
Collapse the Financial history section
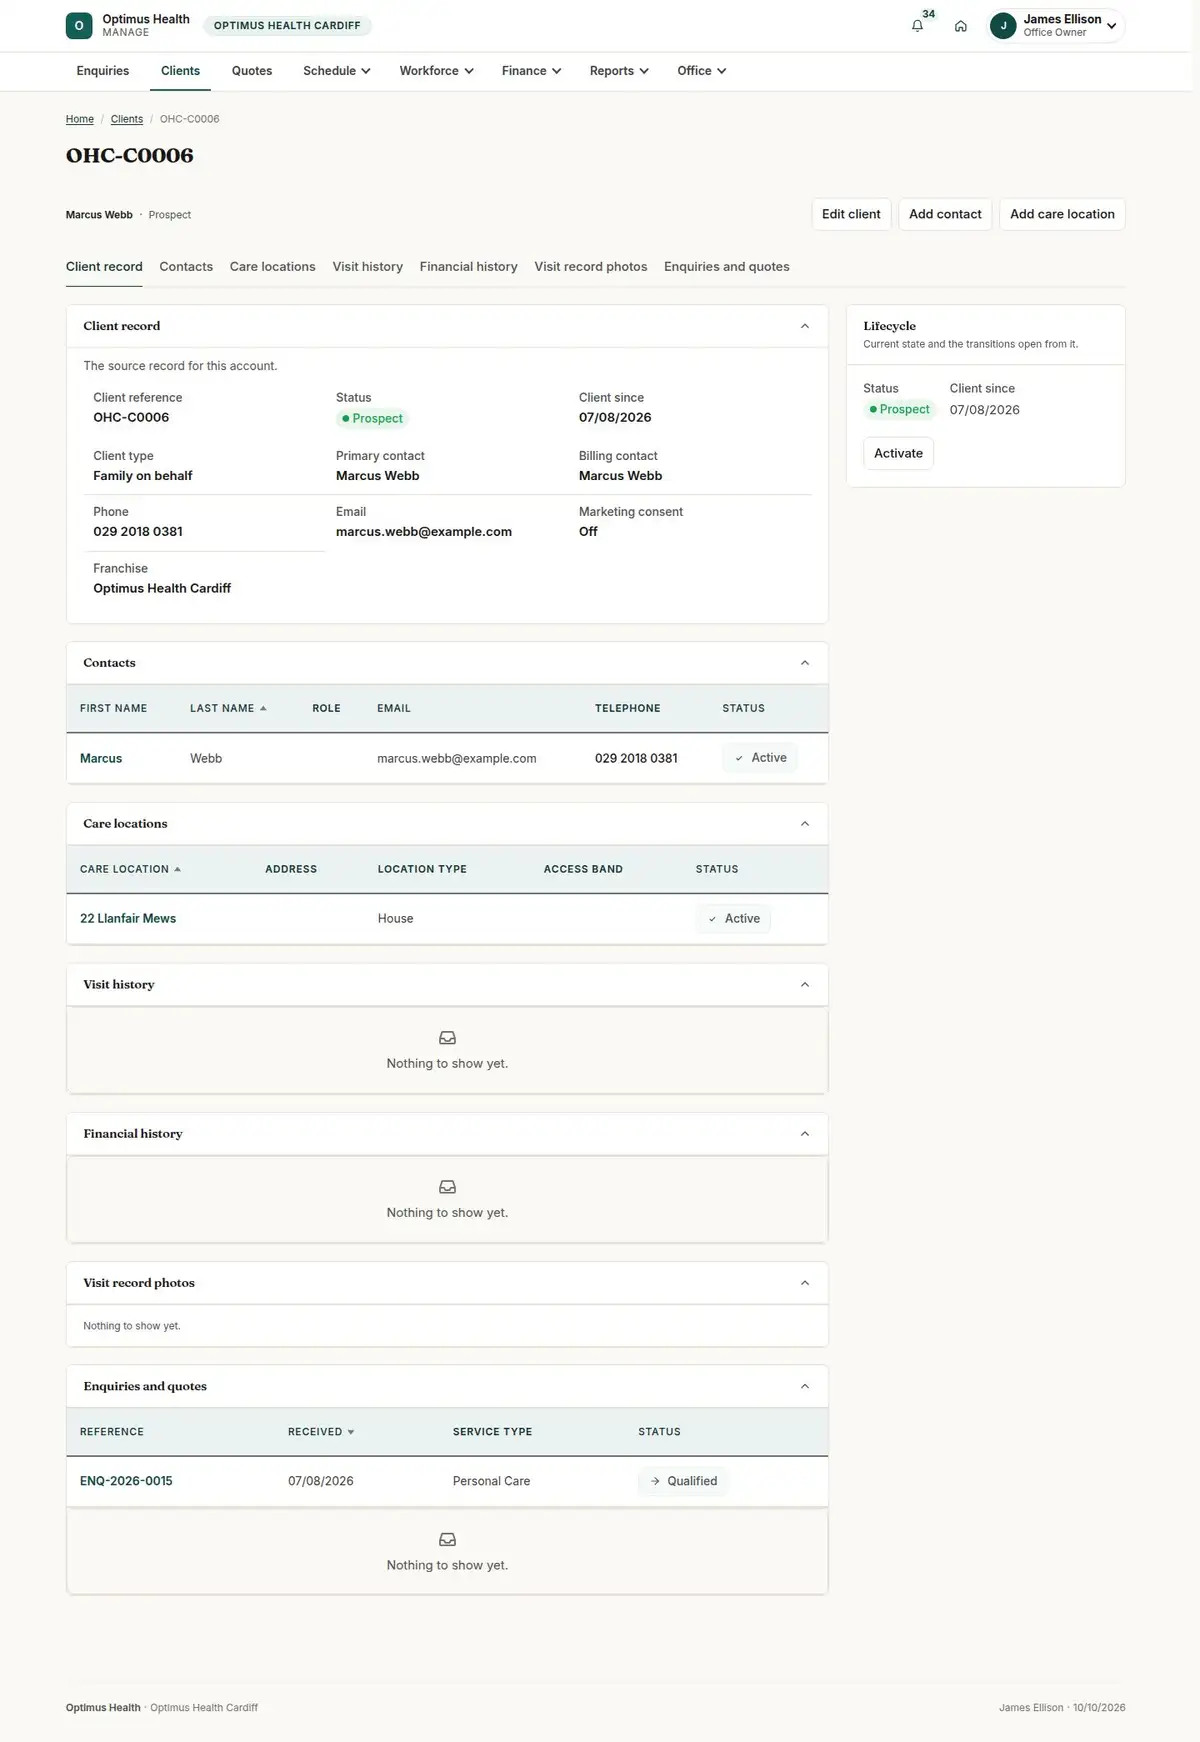[805, 1134]
